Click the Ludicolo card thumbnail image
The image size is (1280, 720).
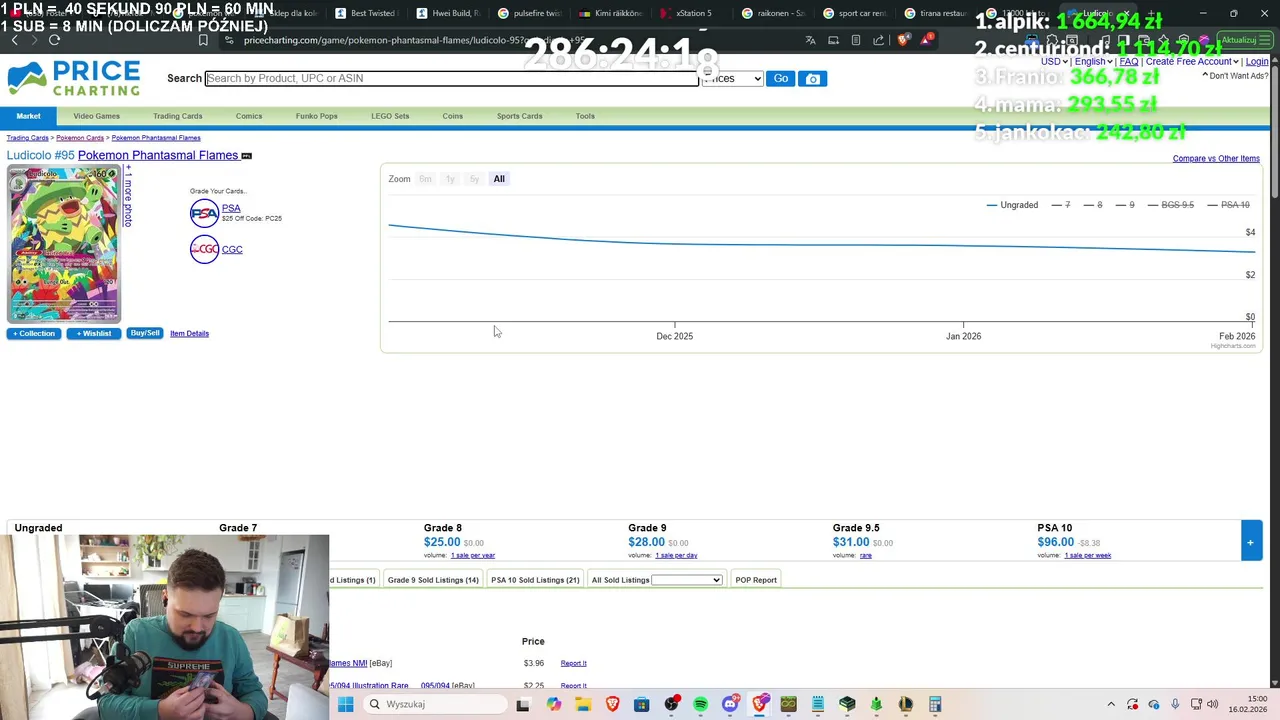(x=64, y=244)
